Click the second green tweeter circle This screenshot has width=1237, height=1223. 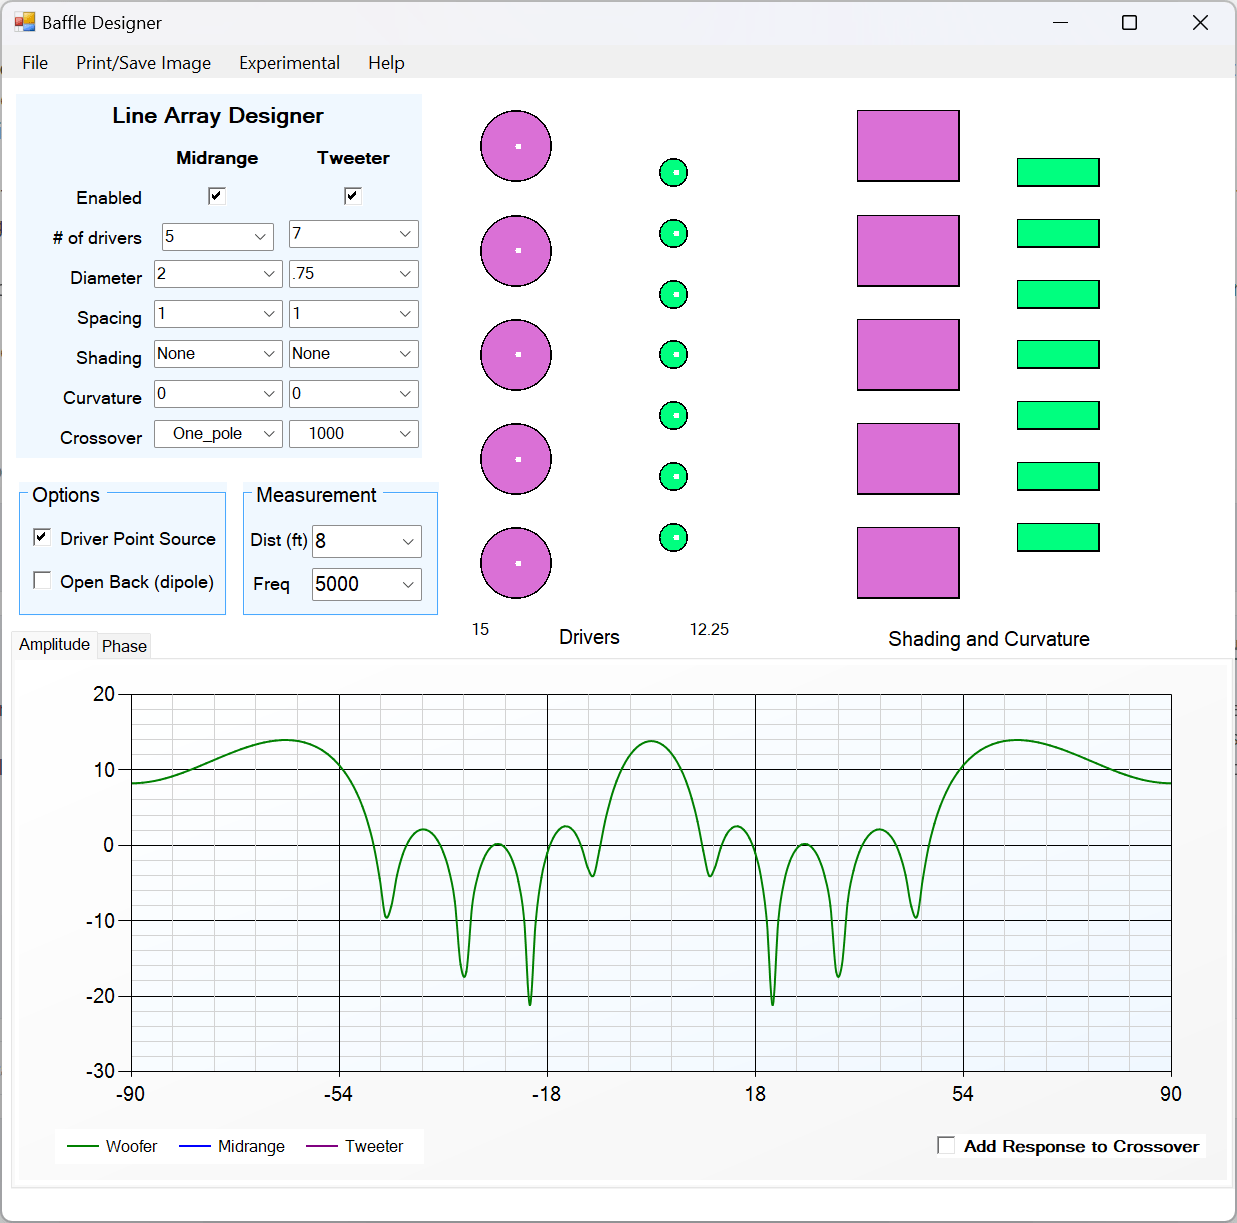(674, 234)
